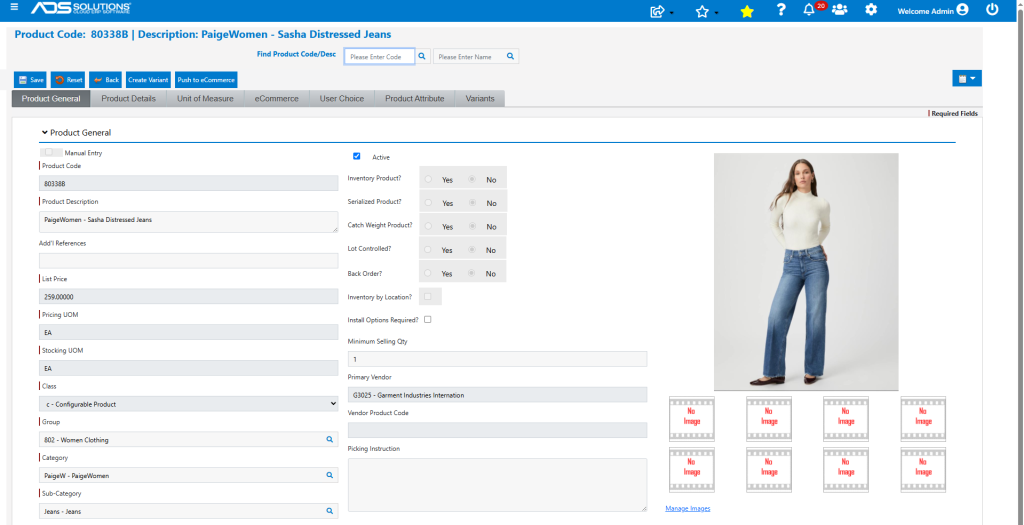This screenshot has width=1024, height=525.
Task: Click the Primary Vendor field
Action: coord(498,395)
